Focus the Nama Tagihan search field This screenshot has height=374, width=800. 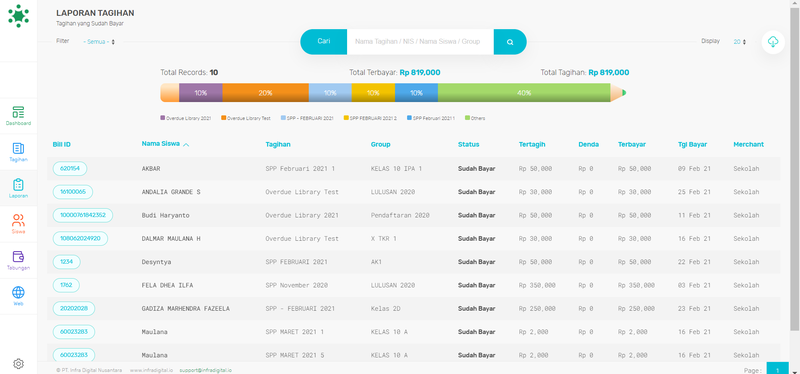420,42
